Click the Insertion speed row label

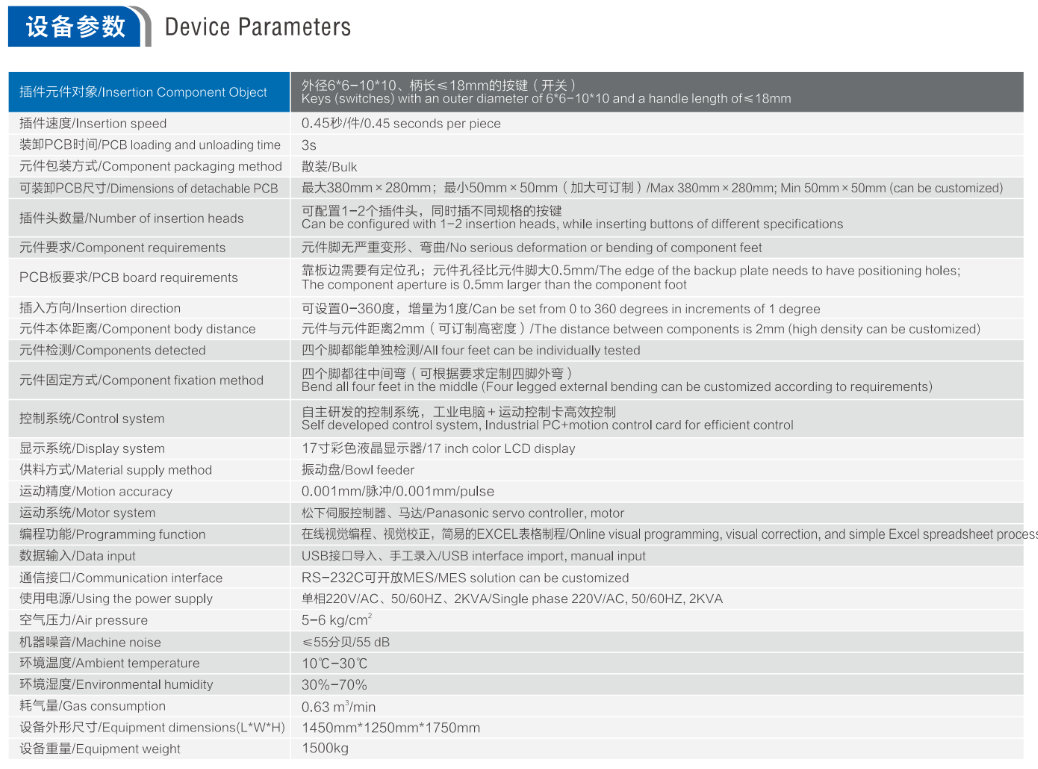point(93,123)
